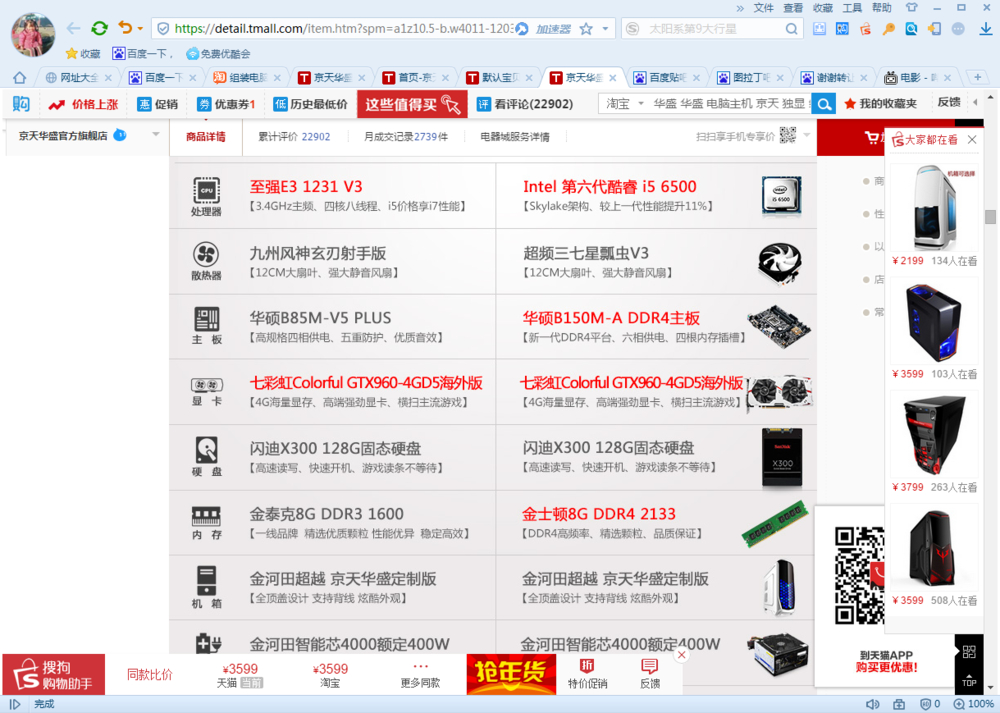Switch to the 百度贴吧 browser tab
Image resolution: width=1000 pixels, height=713 pixels.
[x=666, y=78]
